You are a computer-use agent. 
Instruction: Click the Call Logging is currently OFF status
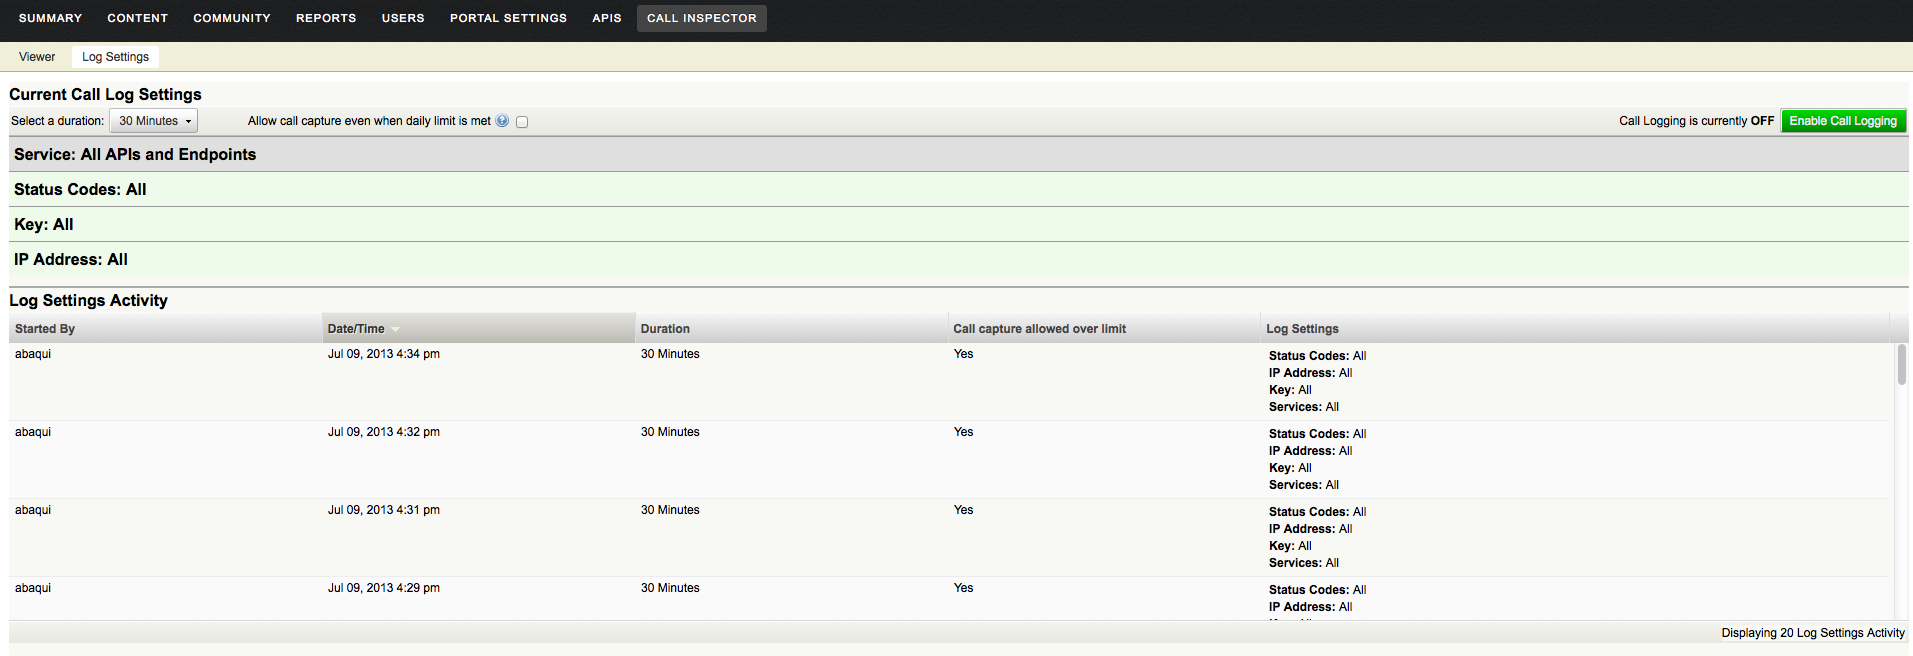[1696, 121]
